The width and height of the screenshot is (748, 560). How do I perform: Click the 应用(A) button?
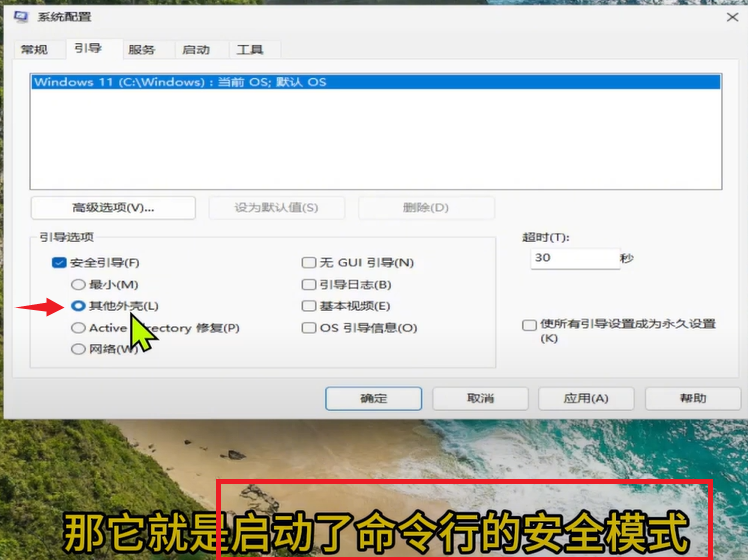click(586, 398)
